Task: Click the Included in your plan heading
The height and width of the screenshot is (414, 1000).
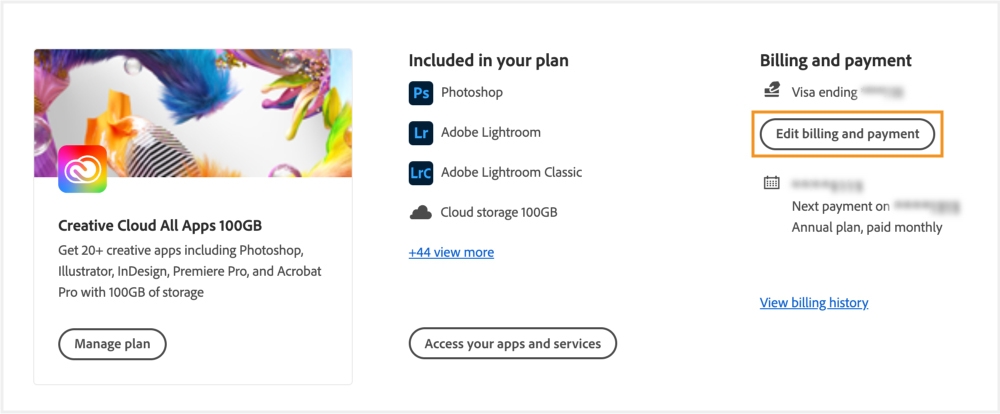Action: click(488, 61)
